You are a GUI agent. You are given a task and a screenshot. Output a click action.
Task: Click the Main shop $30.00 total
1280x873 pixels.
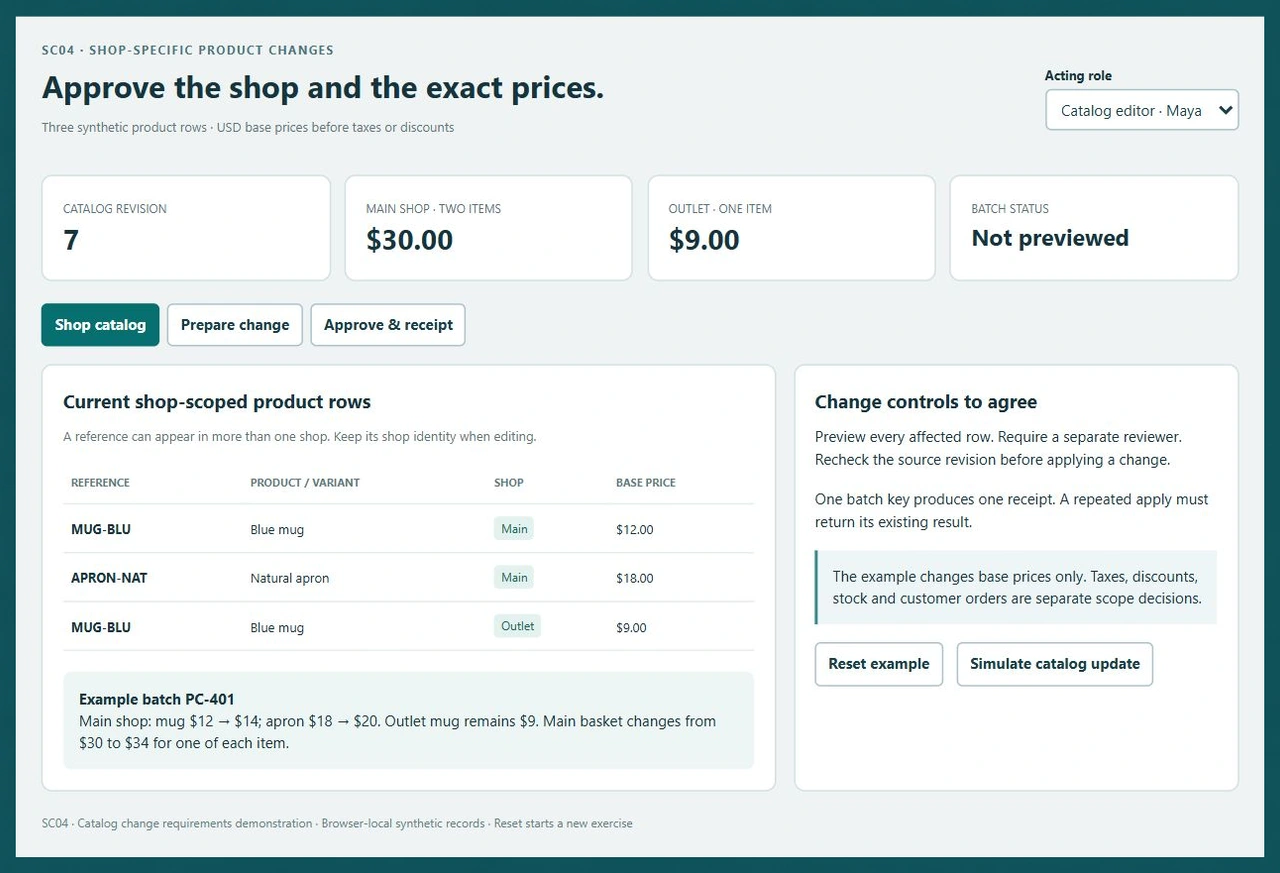pyautogui.click(x=409, y=240)
